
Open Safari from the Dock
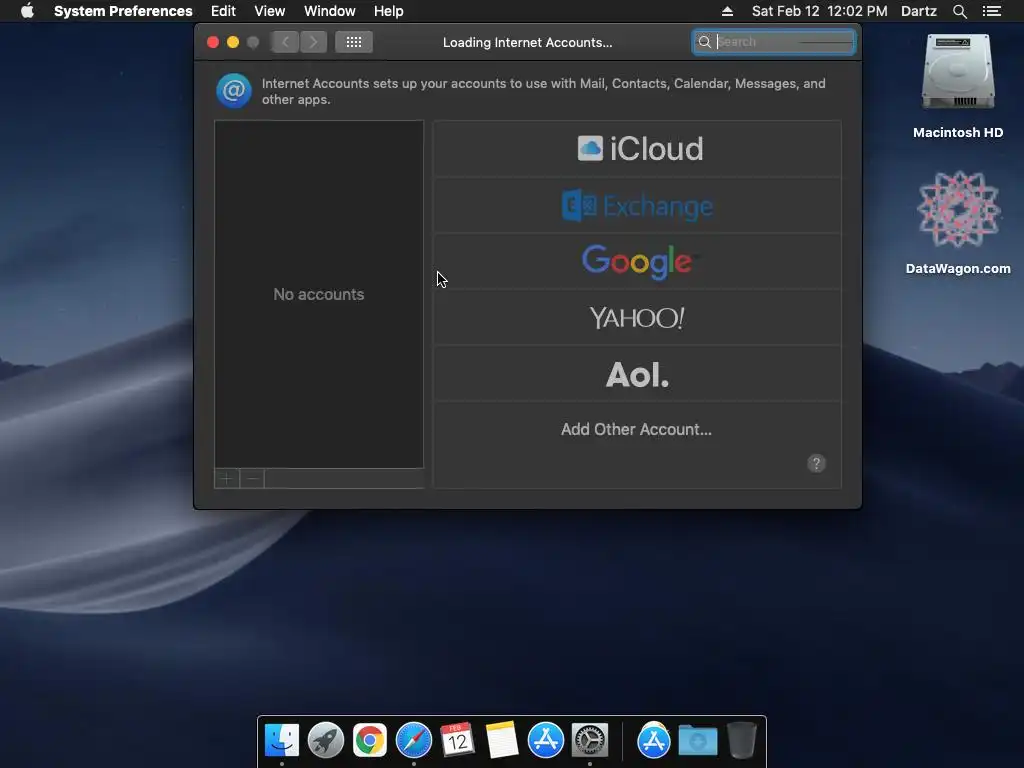(413, 740)
